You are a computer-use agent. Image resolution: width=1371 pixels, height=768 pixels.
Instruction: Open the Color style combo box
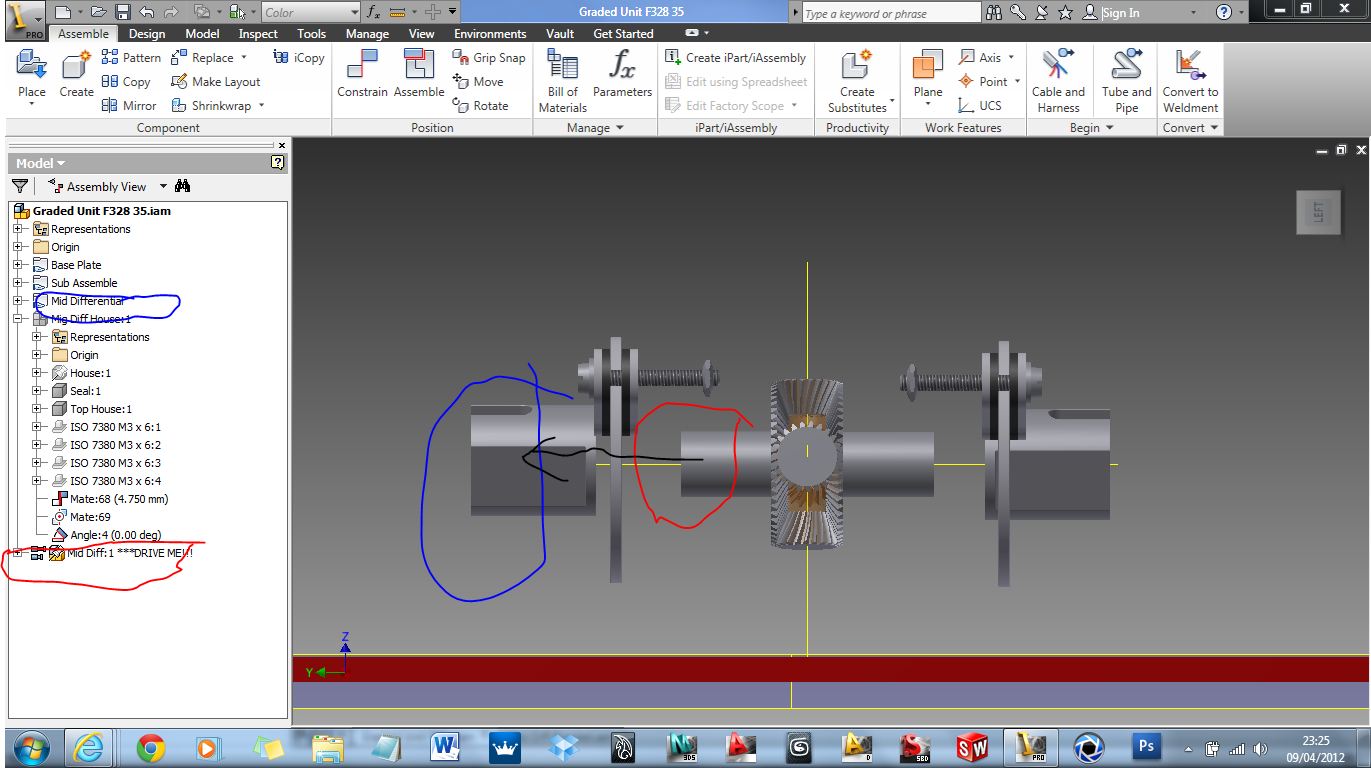(x=311, y=12)
